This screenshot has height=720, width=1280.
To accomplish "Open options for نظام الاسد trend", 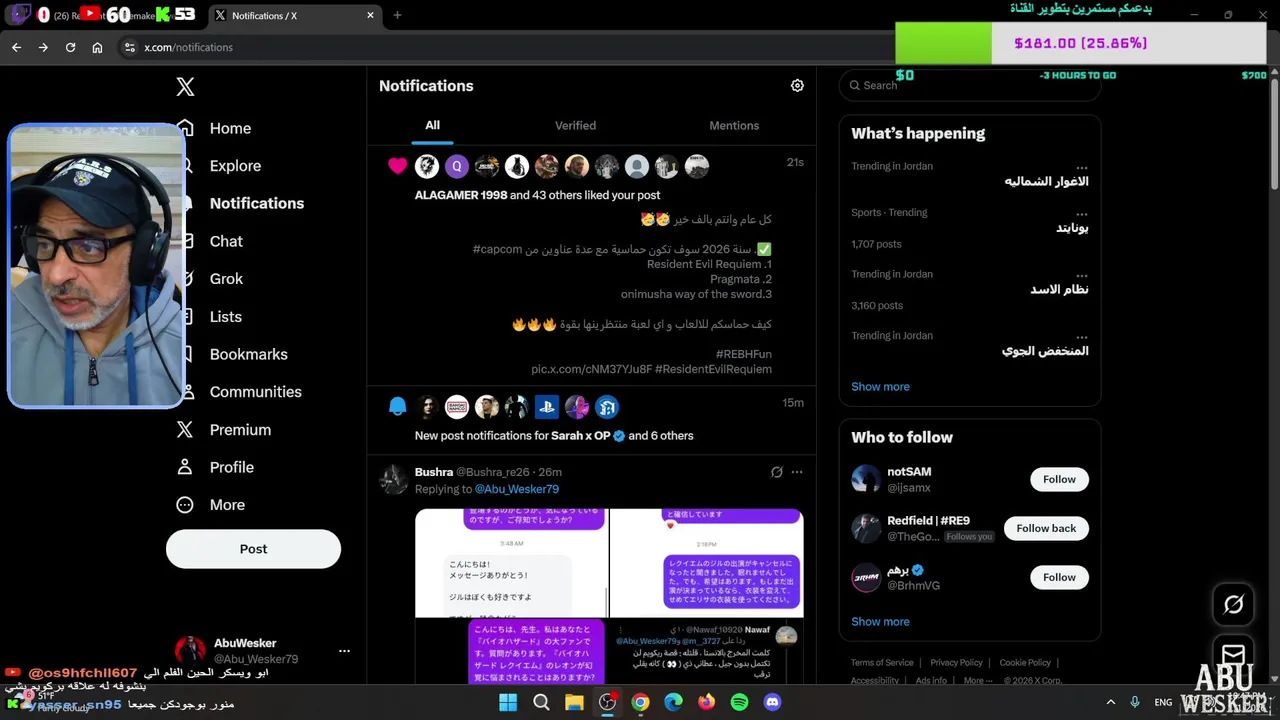I will pos(1082,275).
